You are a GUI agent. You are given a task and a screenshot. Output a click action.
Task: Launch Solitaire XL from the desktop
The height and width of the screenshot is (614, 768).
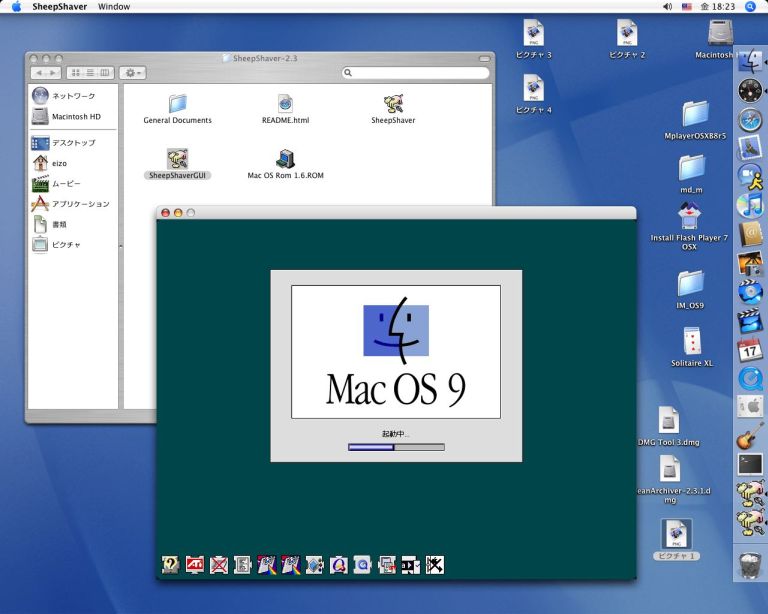click(x=692, y=341)
